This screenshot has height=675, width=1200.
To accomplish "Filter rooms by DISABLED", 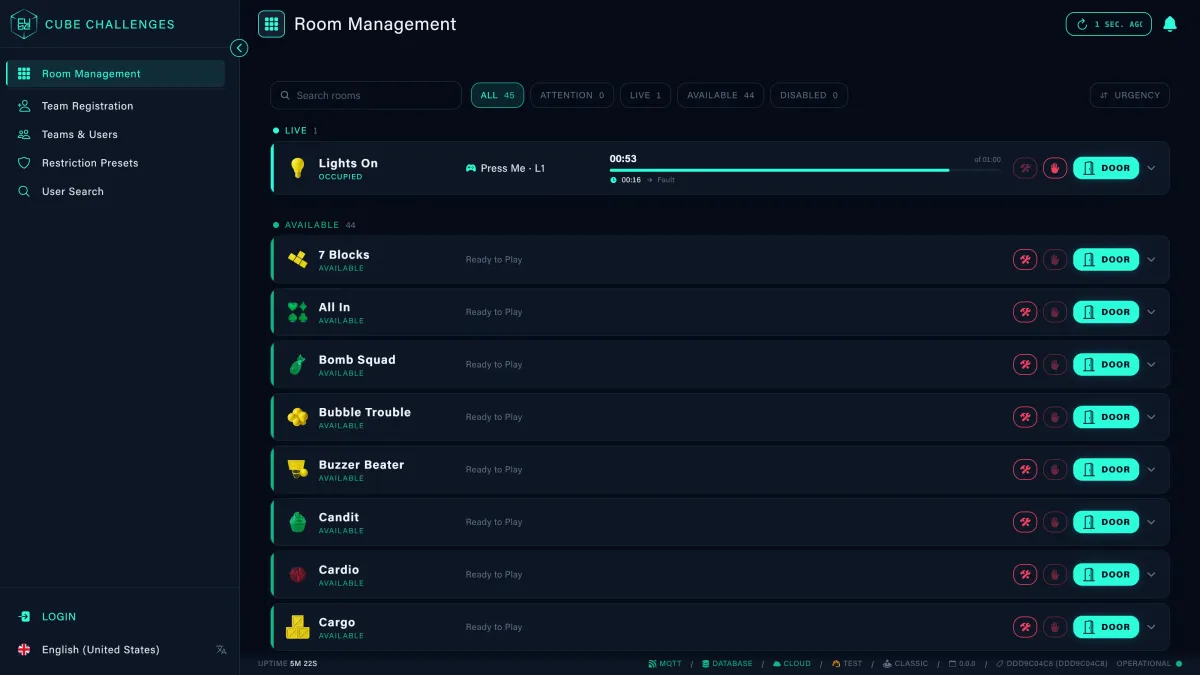I will pos(809,95).
